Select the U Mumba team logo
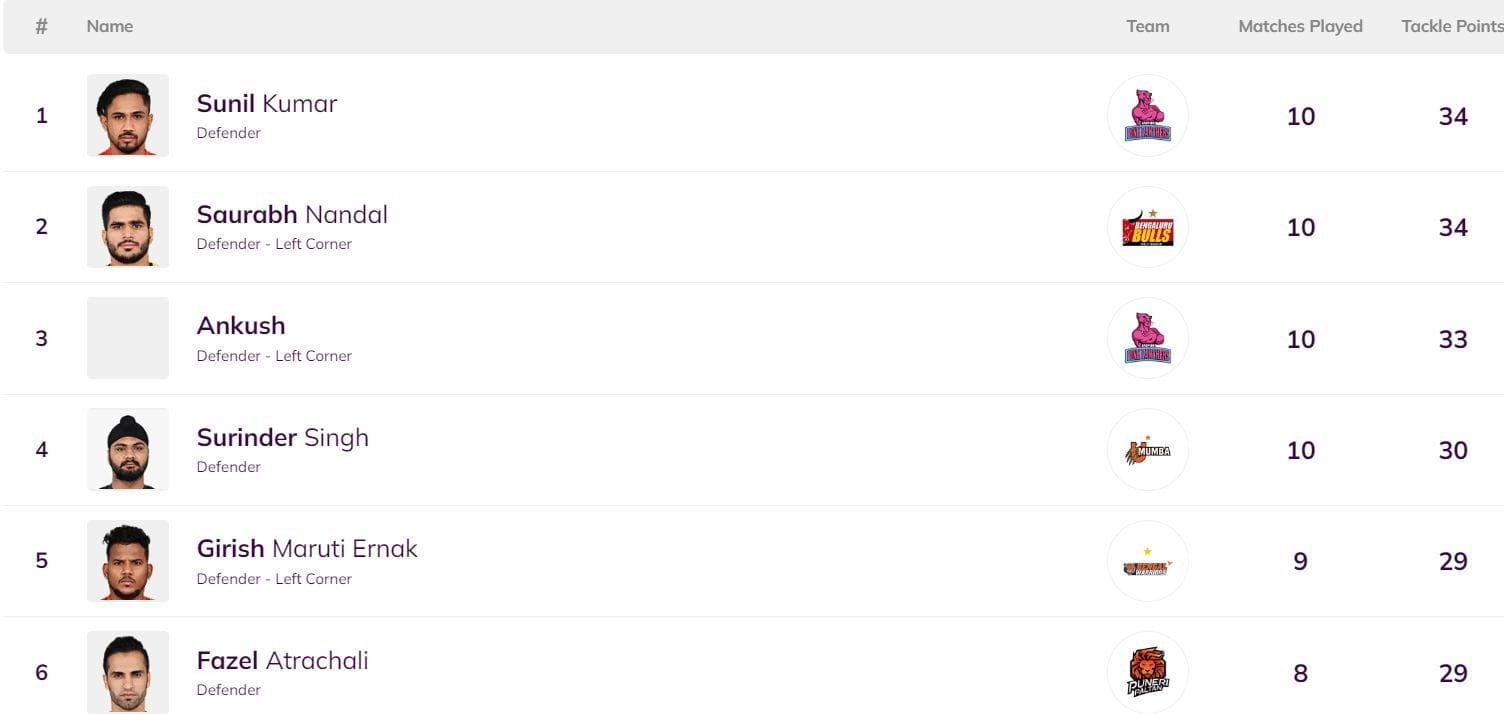Screen dimensions: 1504x714 (x=1147, y=450)
